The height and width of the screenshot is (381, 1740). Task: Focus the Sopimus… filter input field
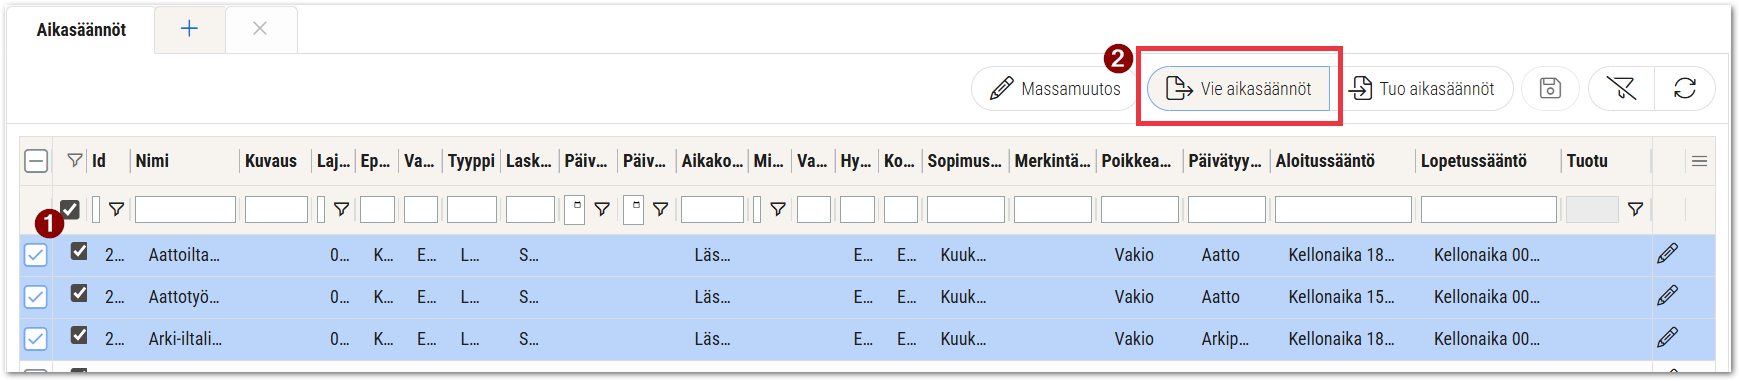(x=966, y=209)
